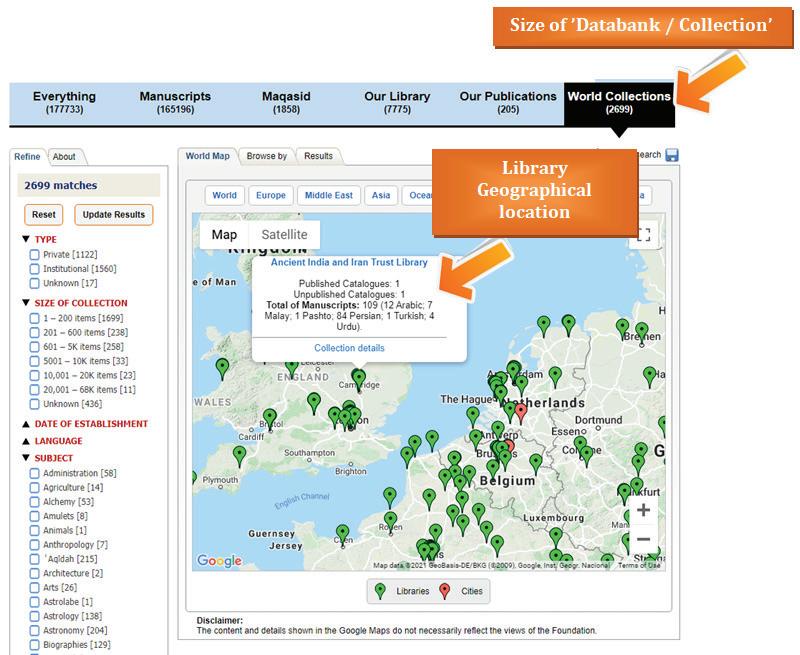The height and width of the screenshot is (655, 800).
Task: Switch map to Satellite view
Action: (284, 235)
